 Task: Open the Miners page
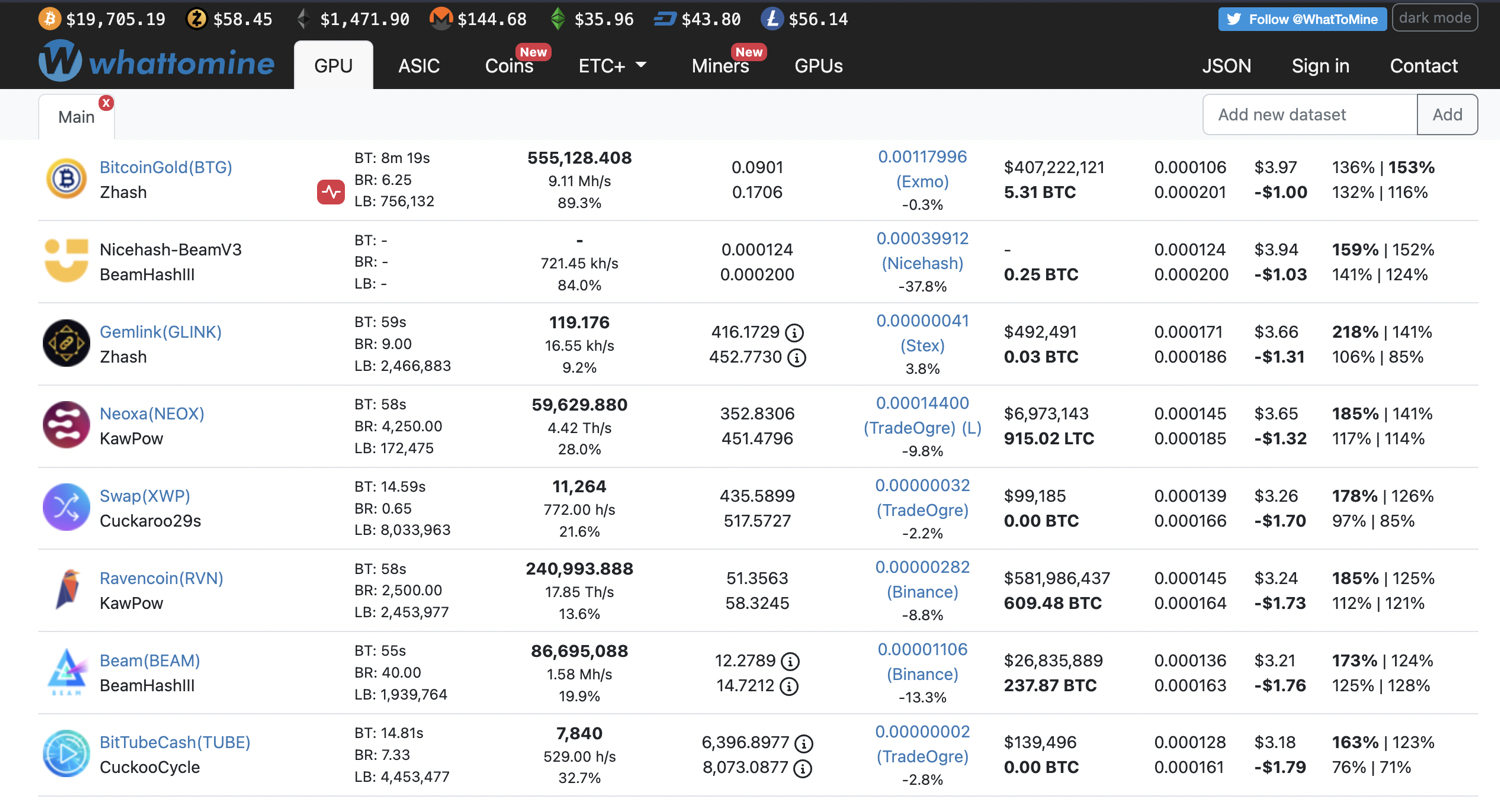click(x=720, y=66)
